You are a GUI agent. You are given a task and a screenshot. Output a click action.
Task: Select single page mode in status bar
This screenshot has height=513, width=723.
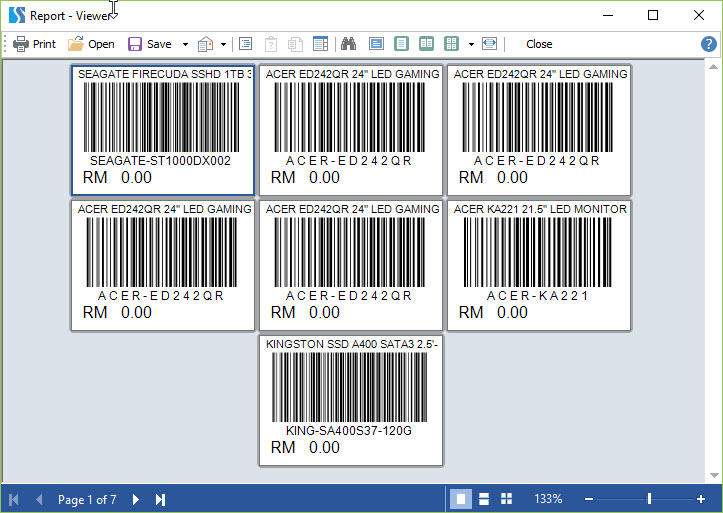tap(461, 499)
